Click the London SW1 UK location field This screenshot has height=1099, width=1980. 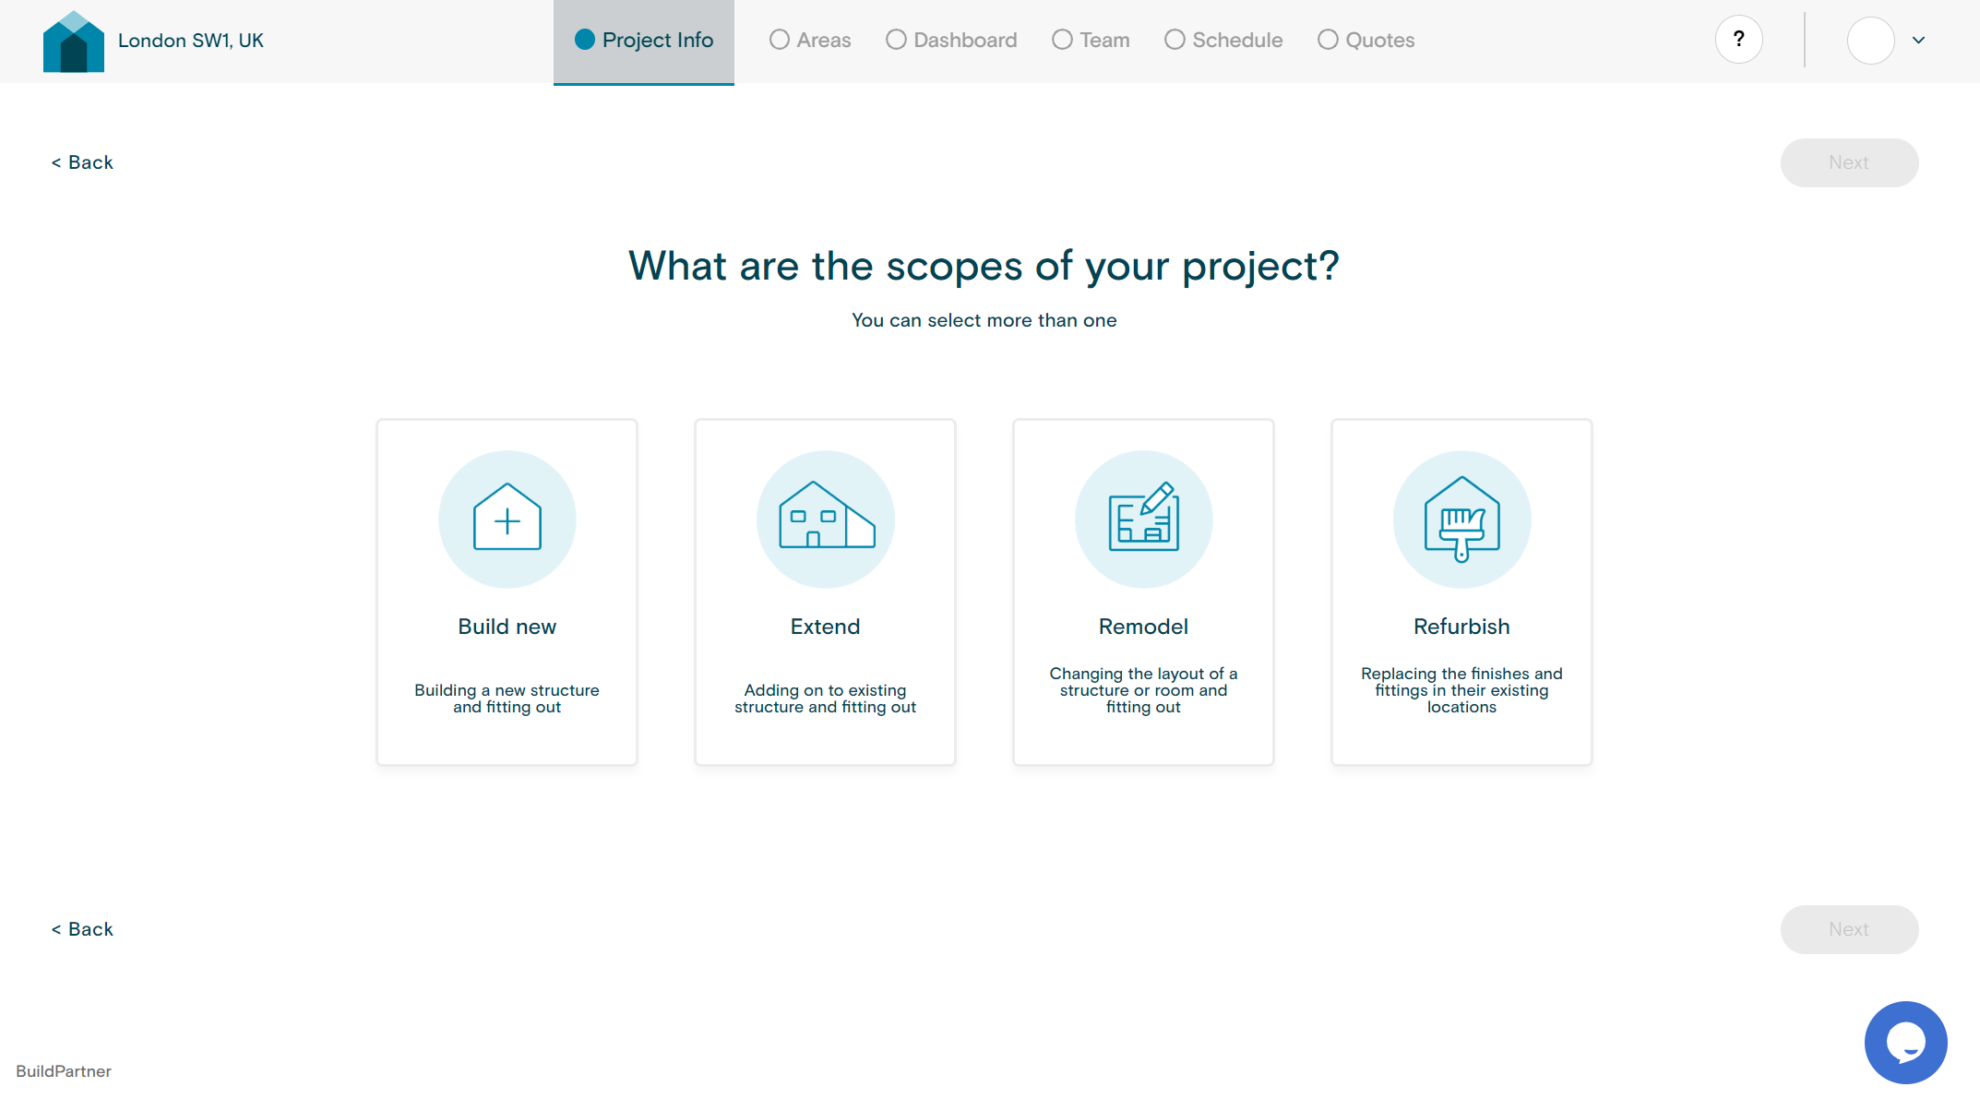click(x=187, y=39)
